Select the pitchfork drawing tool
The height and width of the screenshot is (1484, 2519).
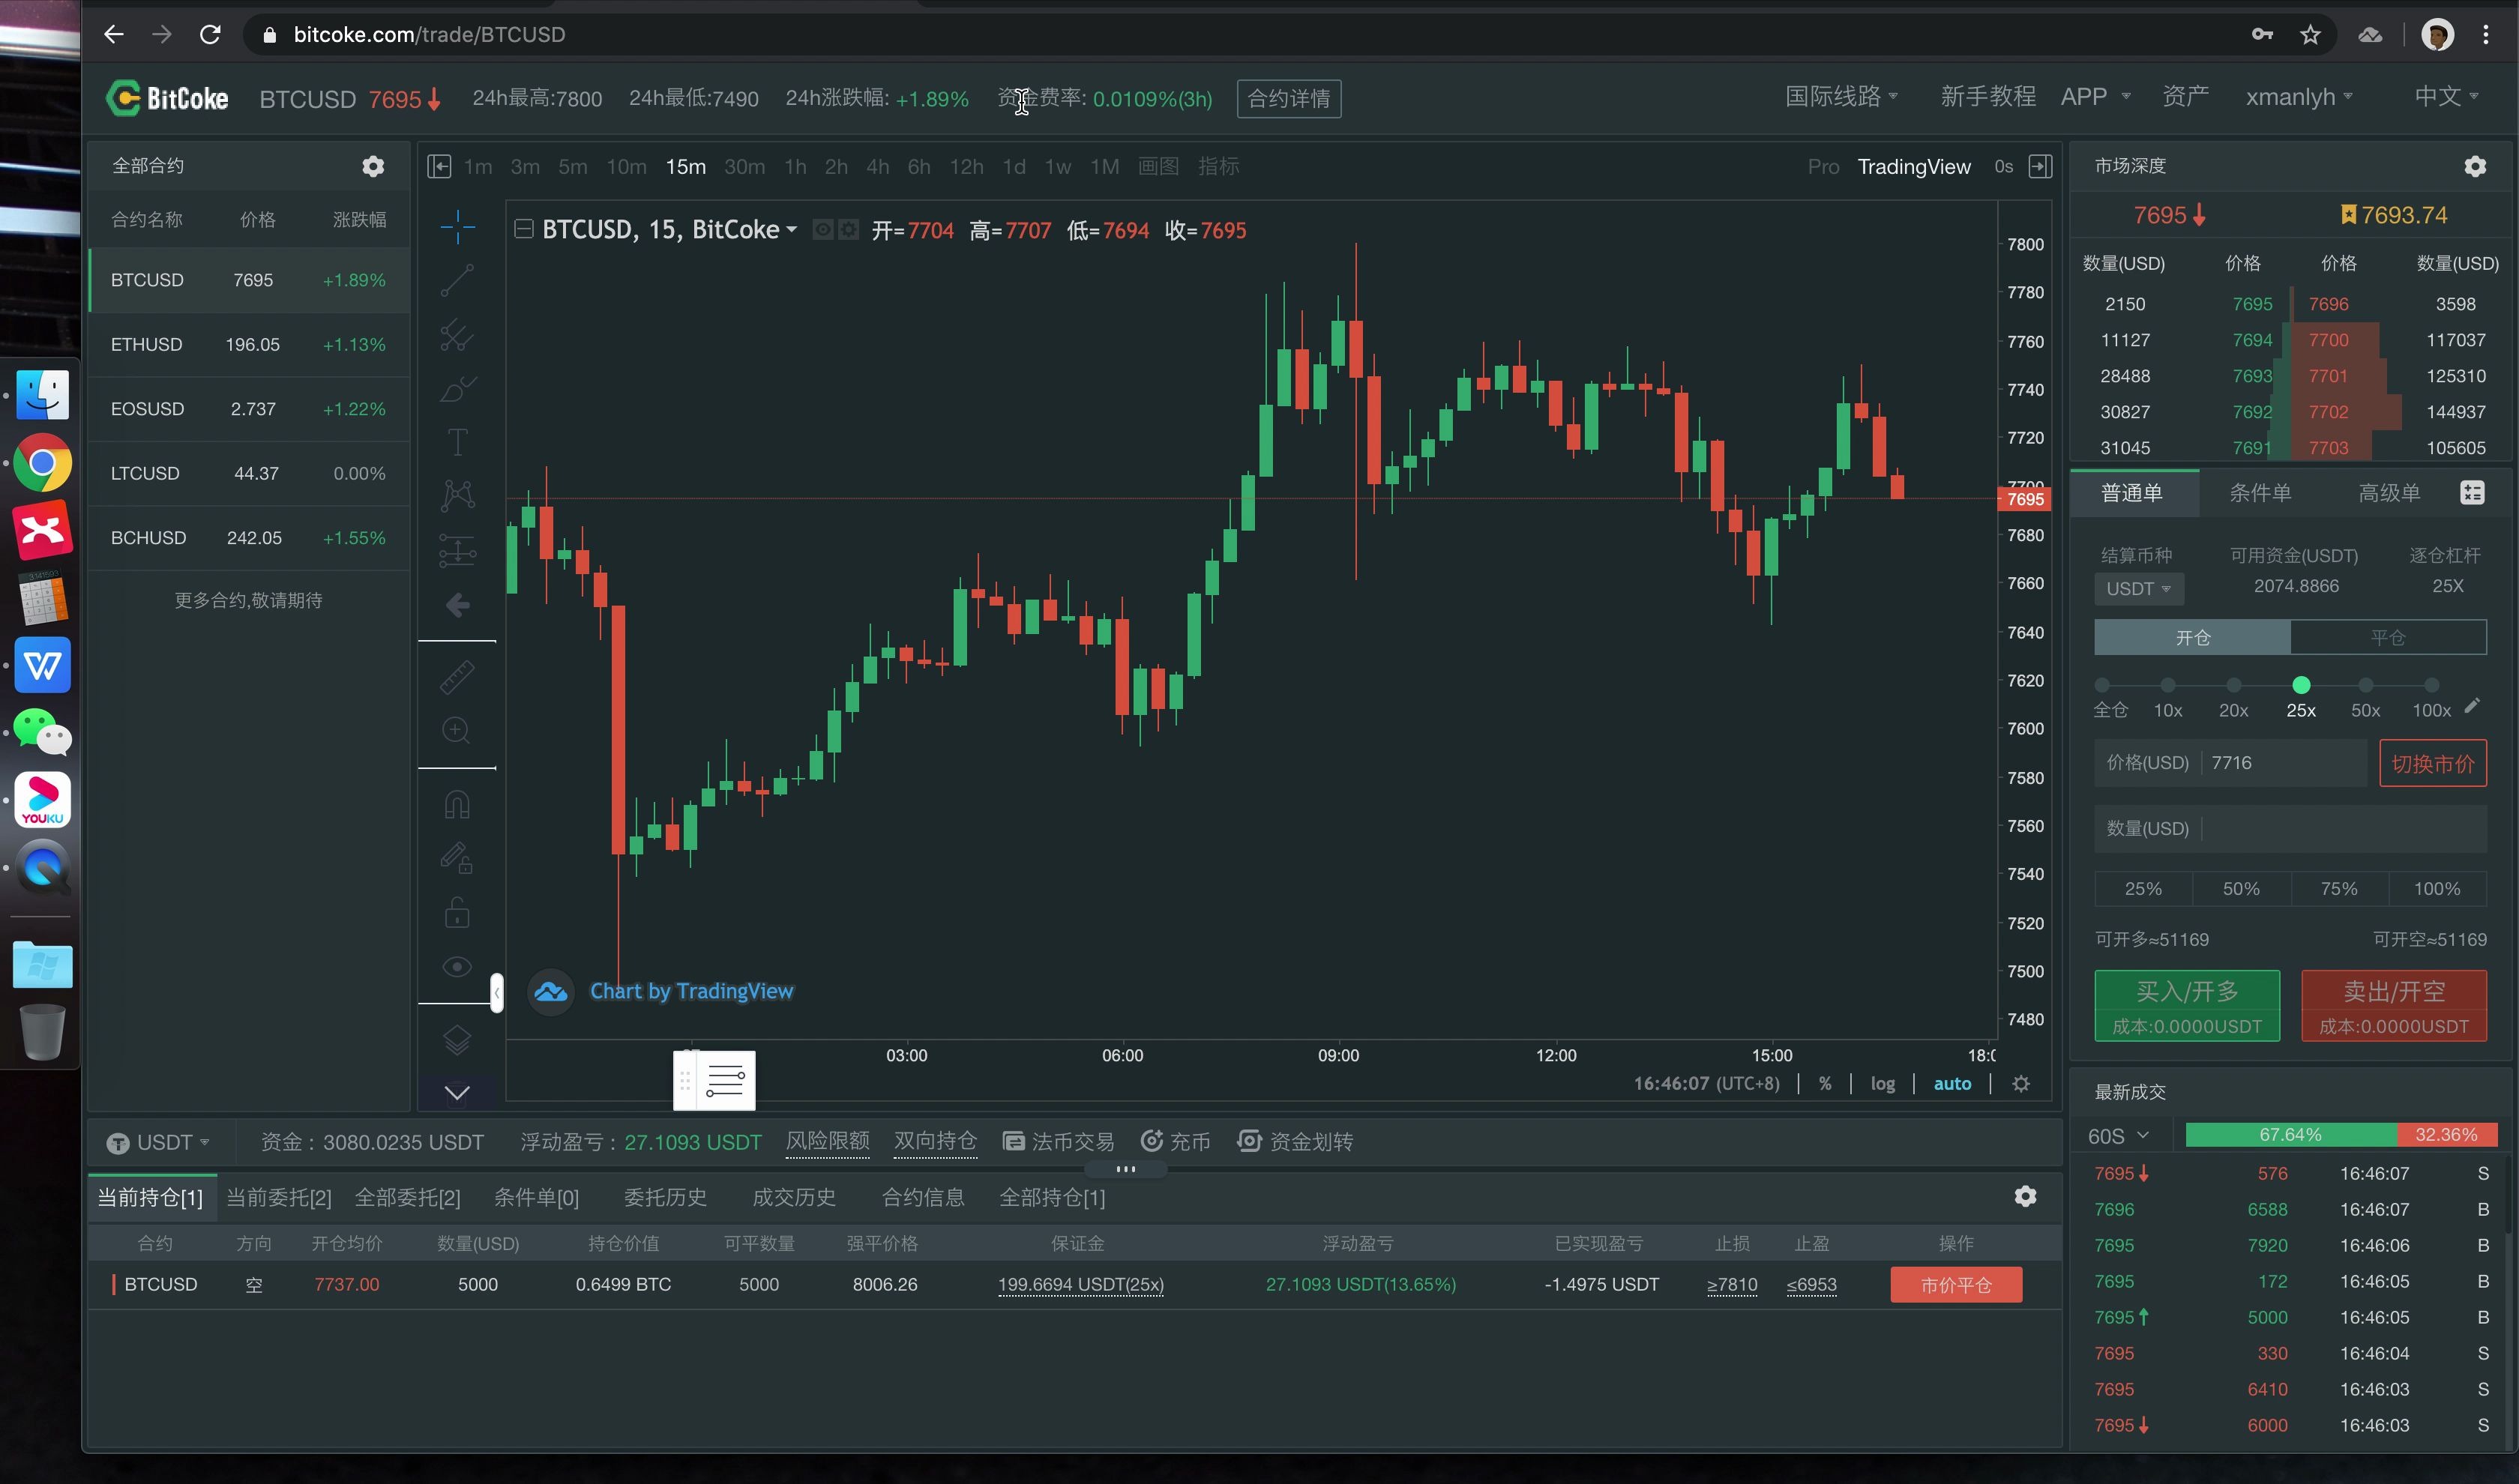[457, 334]
